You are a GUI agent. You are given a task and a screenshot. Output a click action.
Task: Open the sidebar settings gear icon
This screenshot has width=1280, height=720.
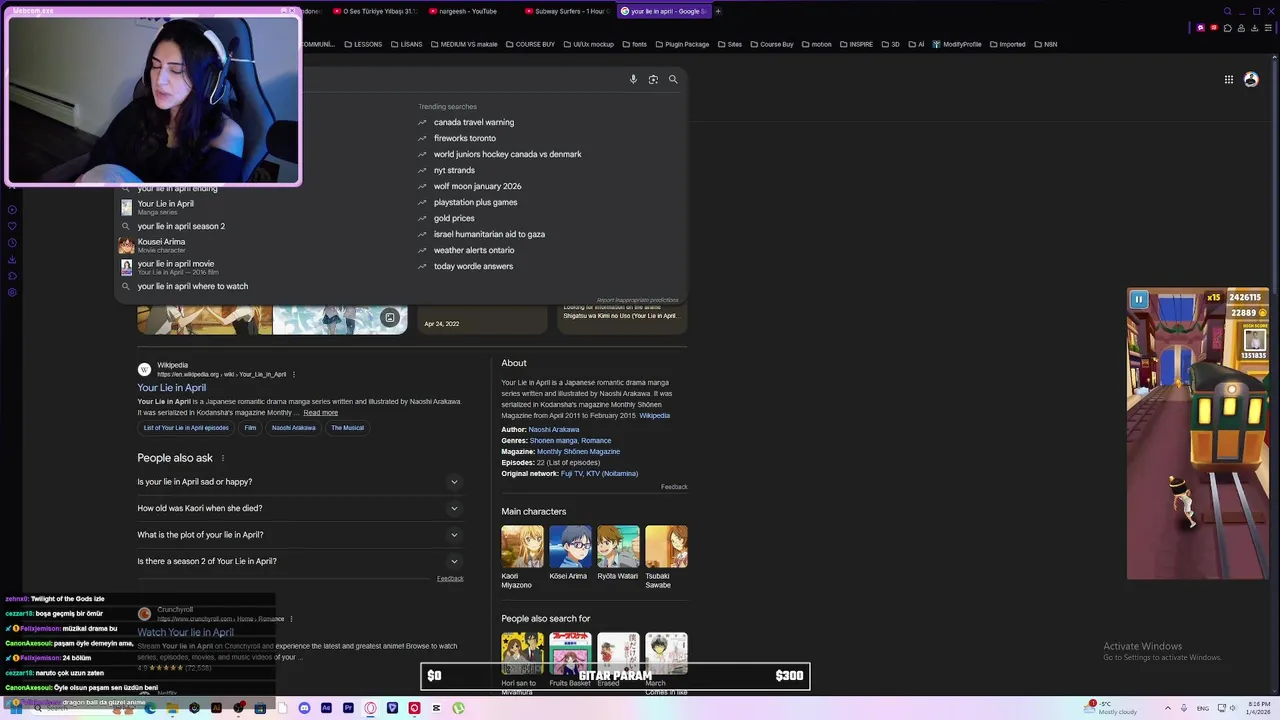coord(12,293)
